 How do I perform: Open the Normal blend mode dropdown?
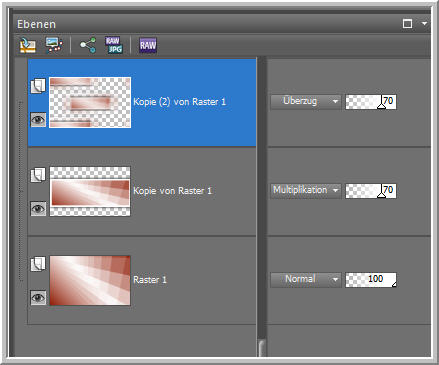click(x=306, y=279)
